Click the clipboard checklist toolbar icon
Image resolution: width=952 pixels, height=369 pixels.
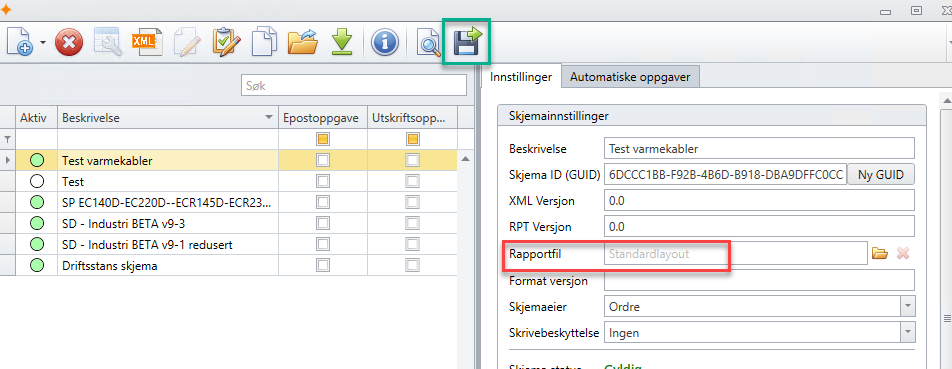(x=225, y=43)
